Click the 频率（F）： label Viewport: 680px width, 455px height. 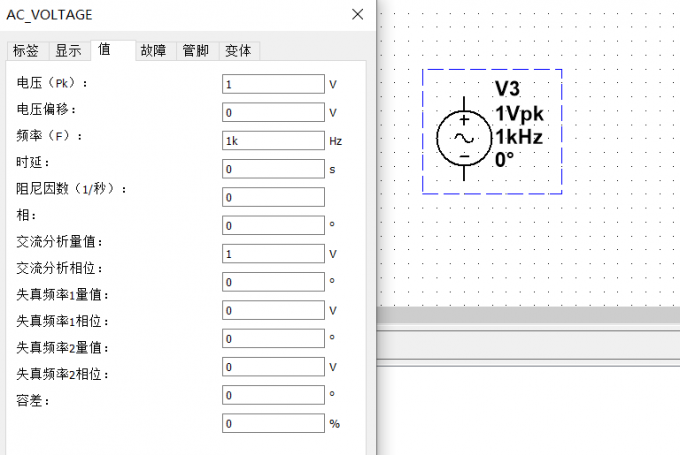49,136
